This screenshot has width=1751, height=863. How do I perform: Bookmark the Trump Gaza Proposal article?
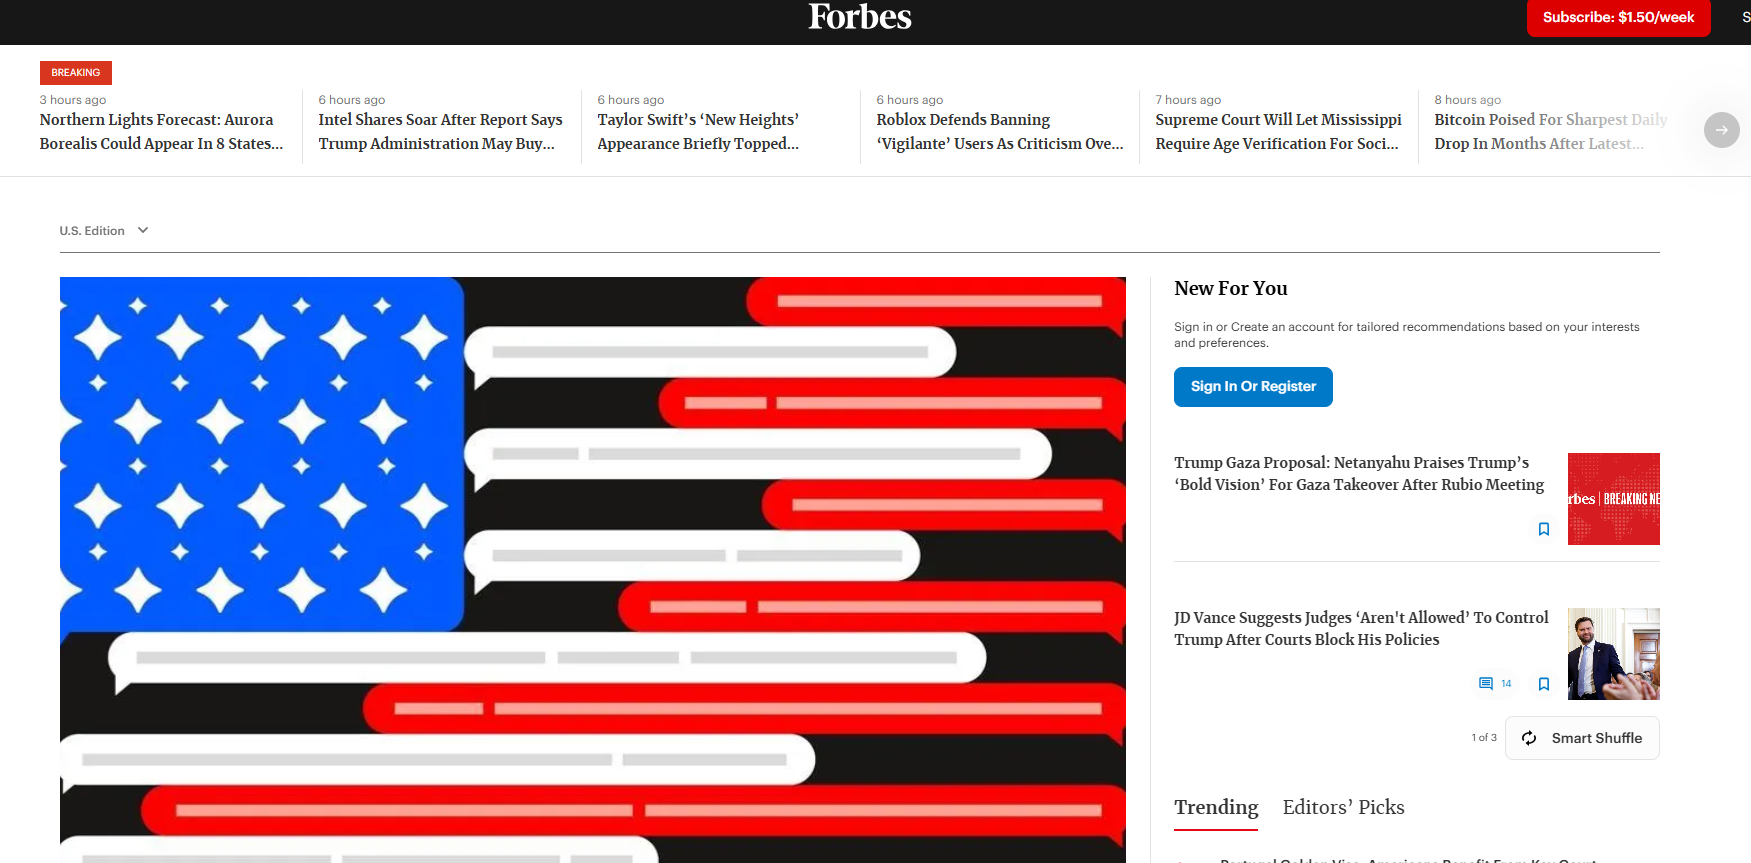click(x=1543, y=529)
